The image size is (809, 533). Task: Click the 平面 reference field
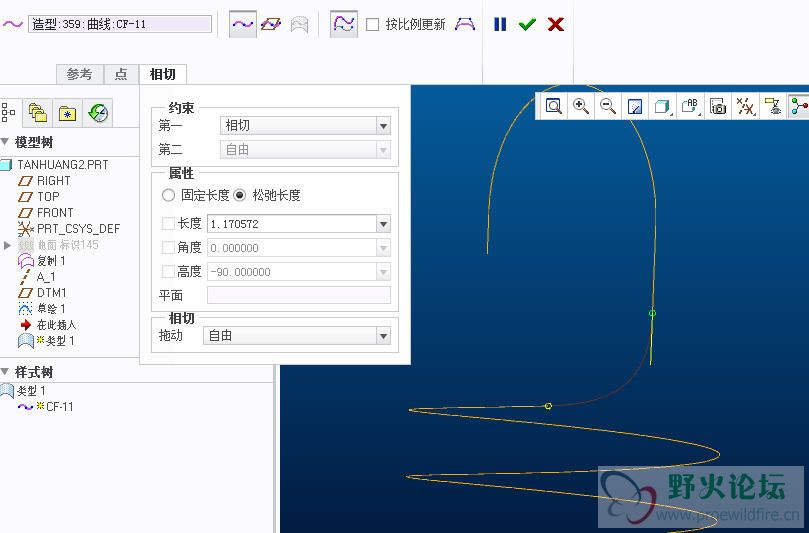click(299, 296)
